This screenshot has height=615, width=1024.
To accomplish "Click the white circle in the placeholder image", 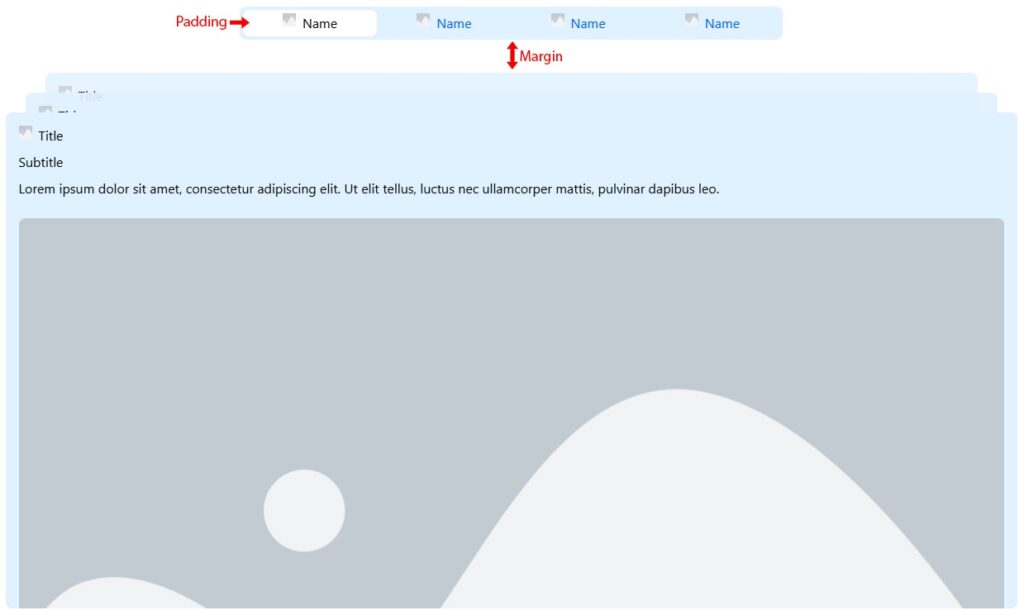I will (304, 510).
